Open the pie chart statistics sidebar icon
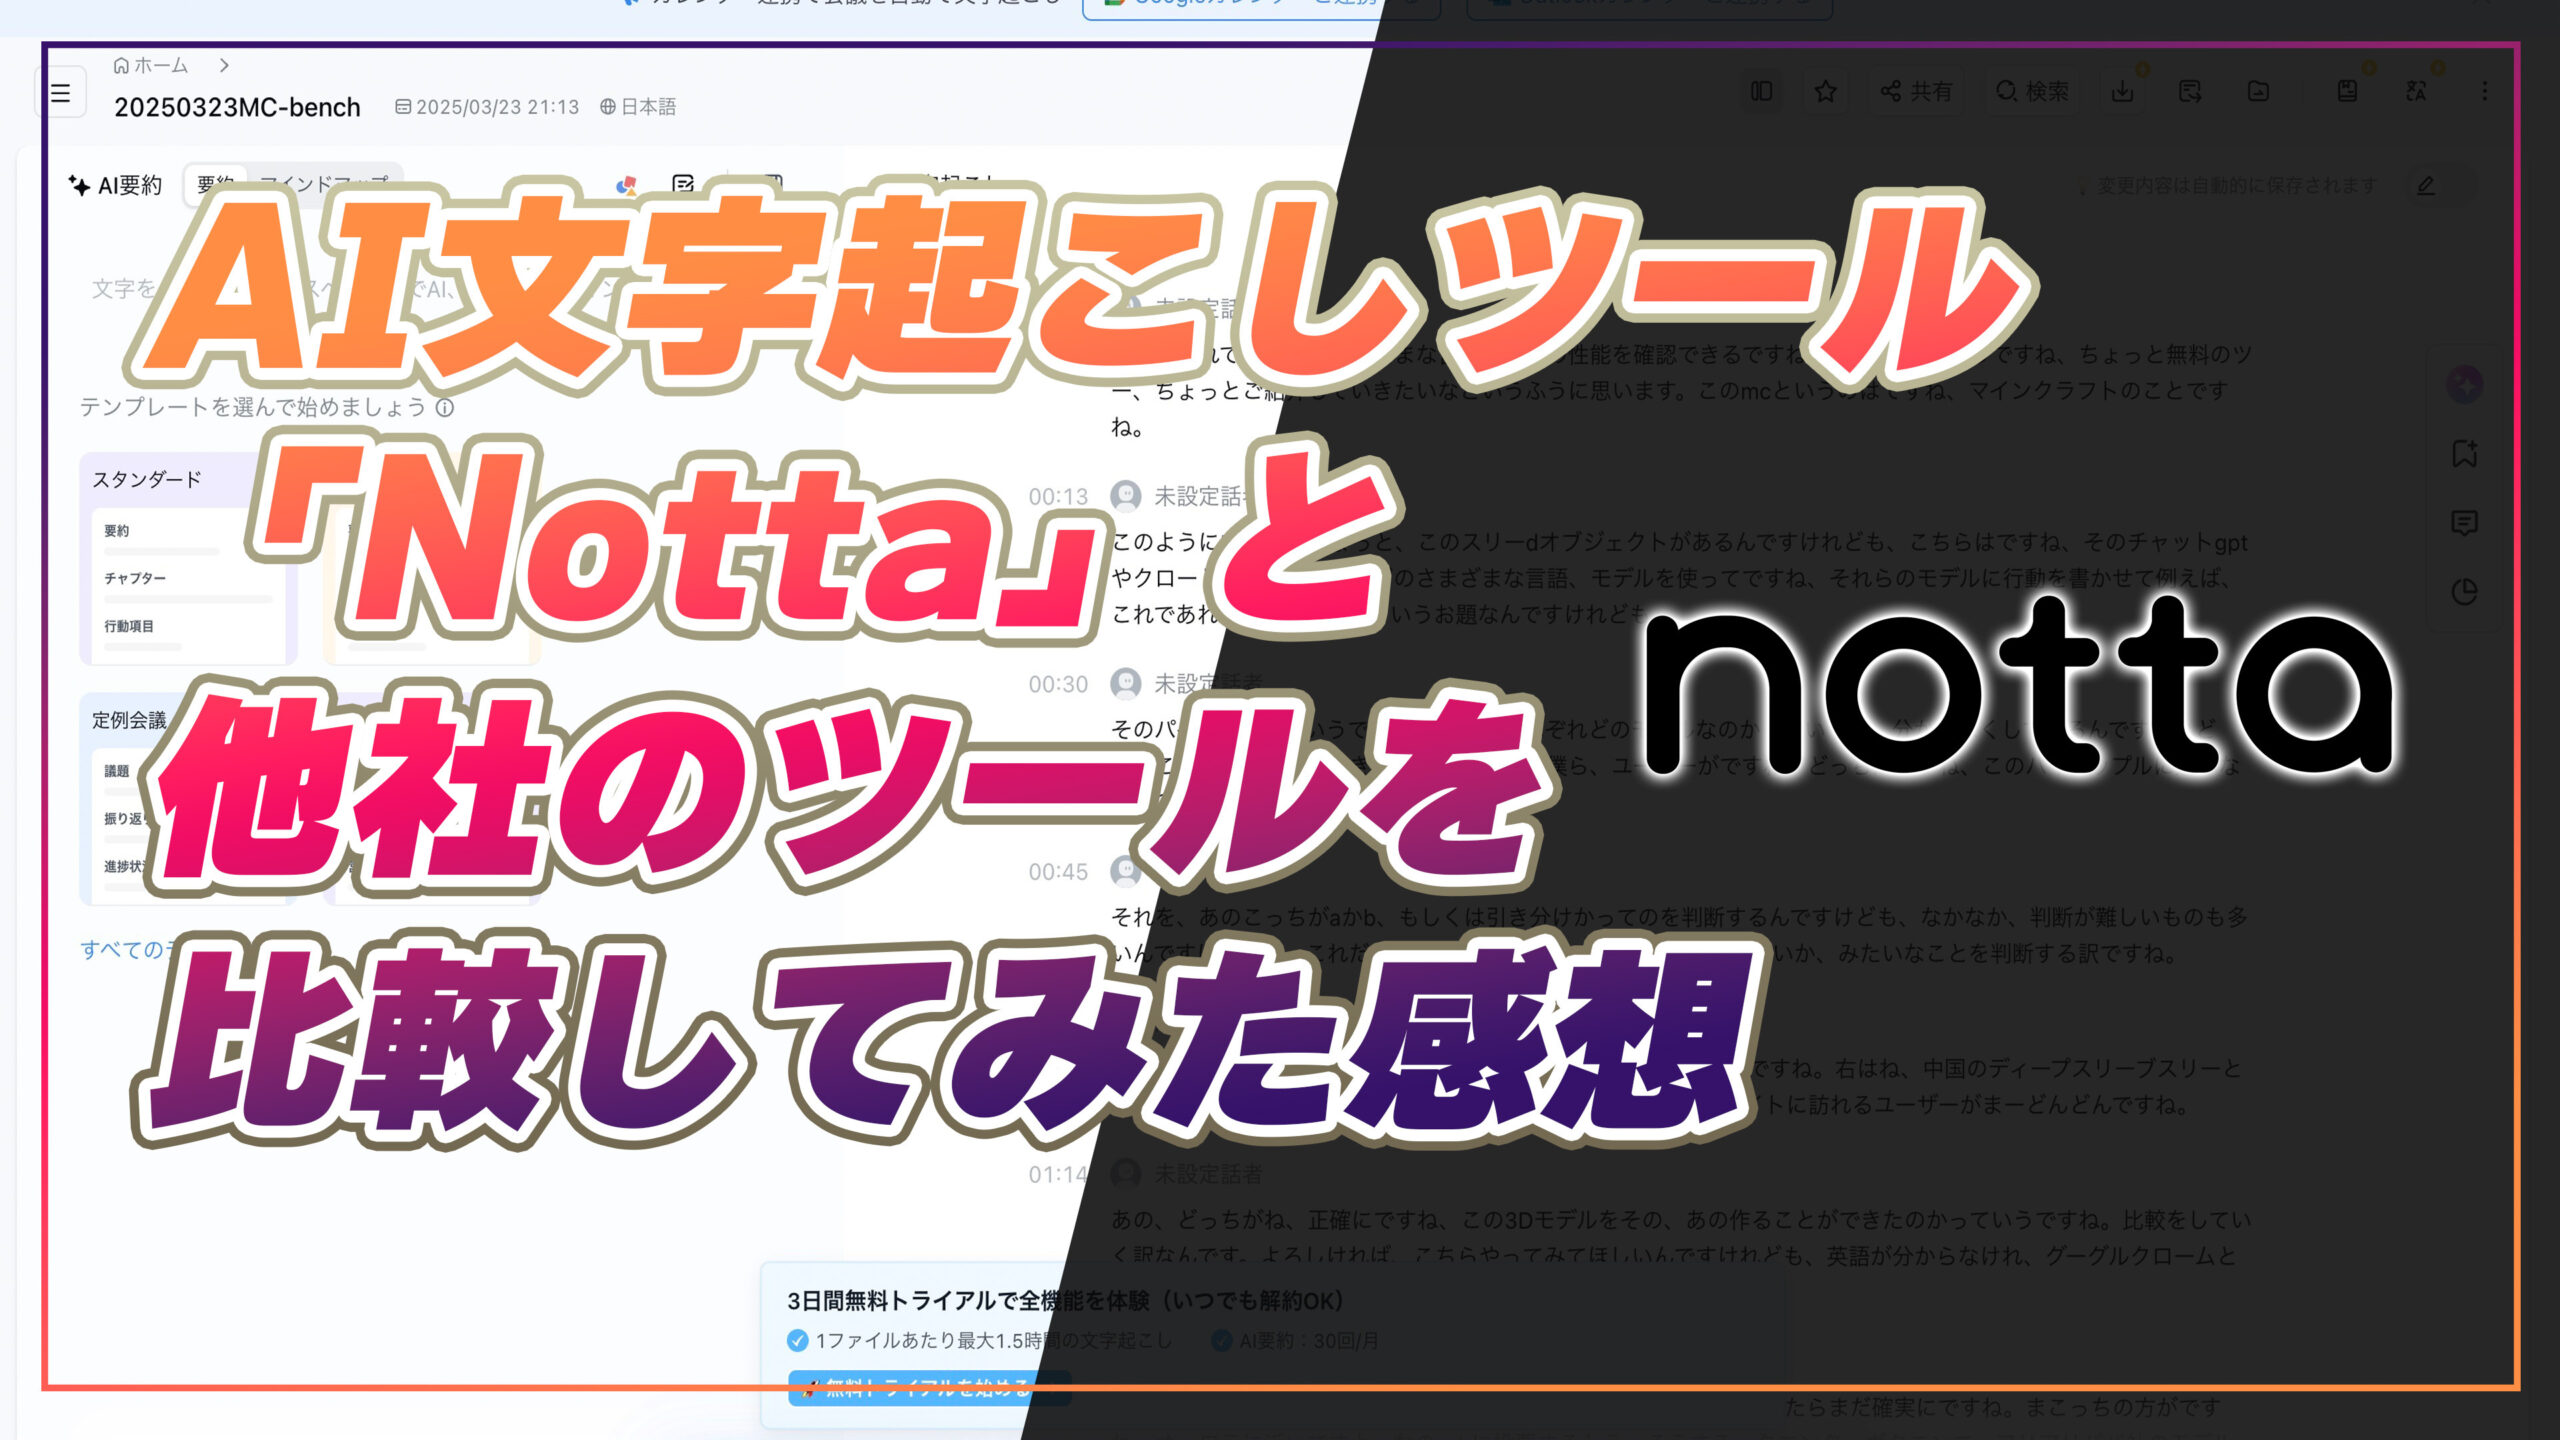Image resolution: width=2560 pixels, height=1440 pixels. (x=2465, y=592)
